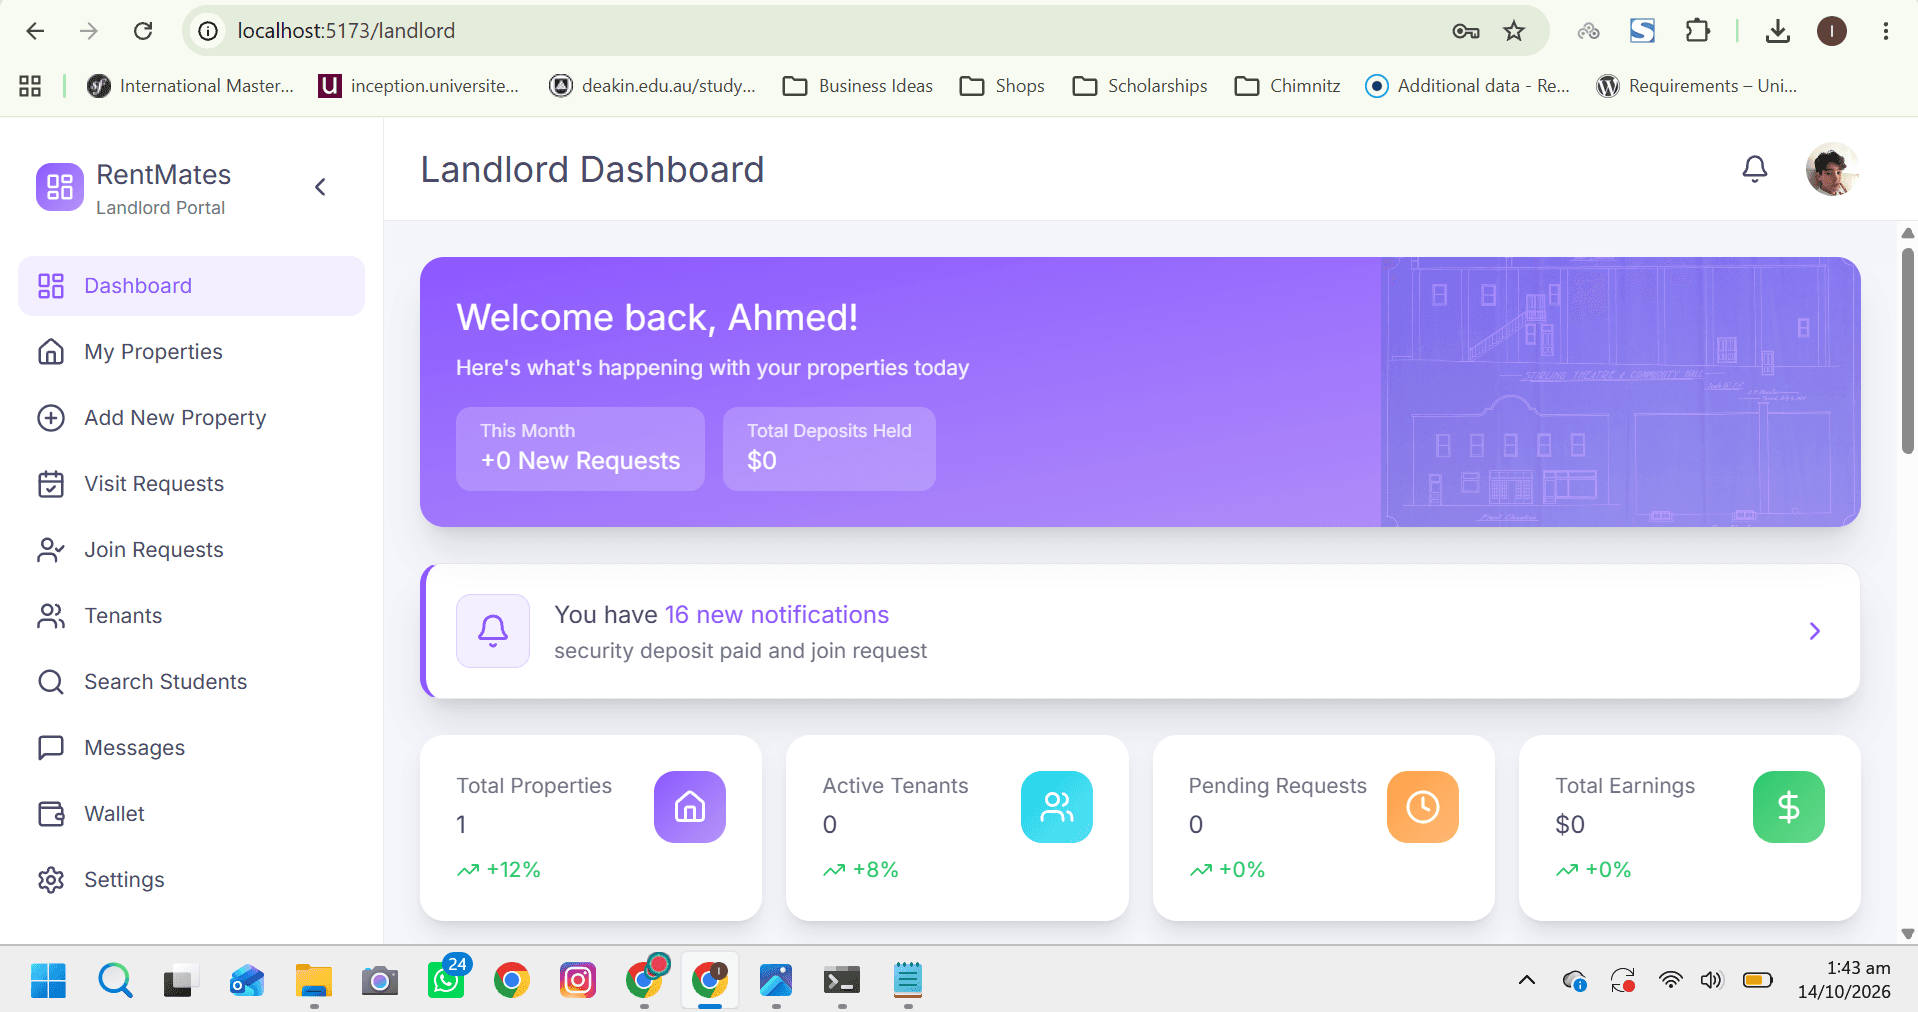Open the inception.universite bookmark
Viewport: 1918px width, 1012px height.
[x=419, y=86]
